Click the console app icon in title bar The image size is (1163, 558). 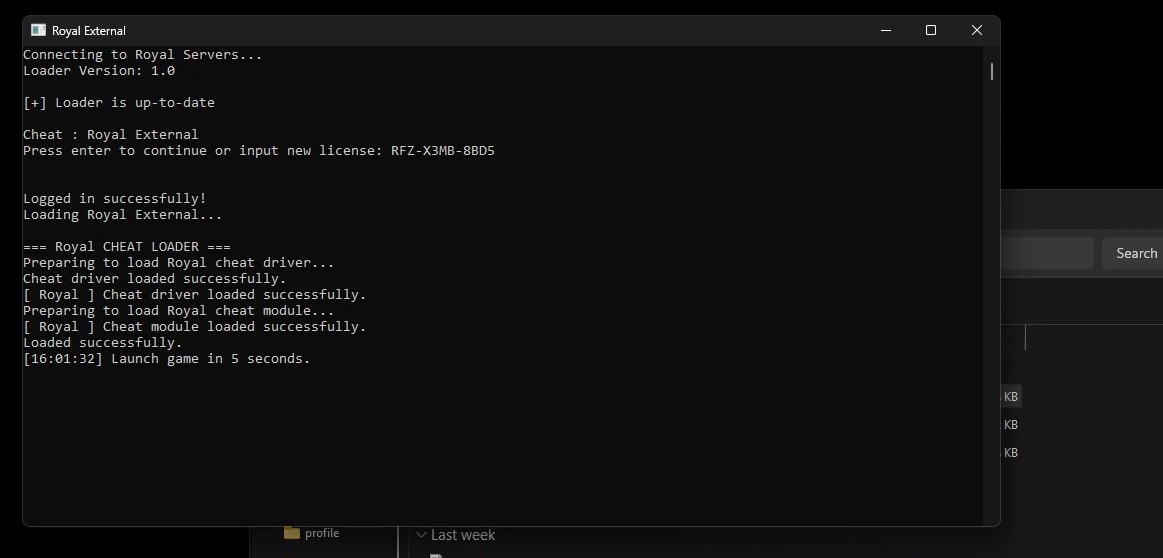[38, 30]
